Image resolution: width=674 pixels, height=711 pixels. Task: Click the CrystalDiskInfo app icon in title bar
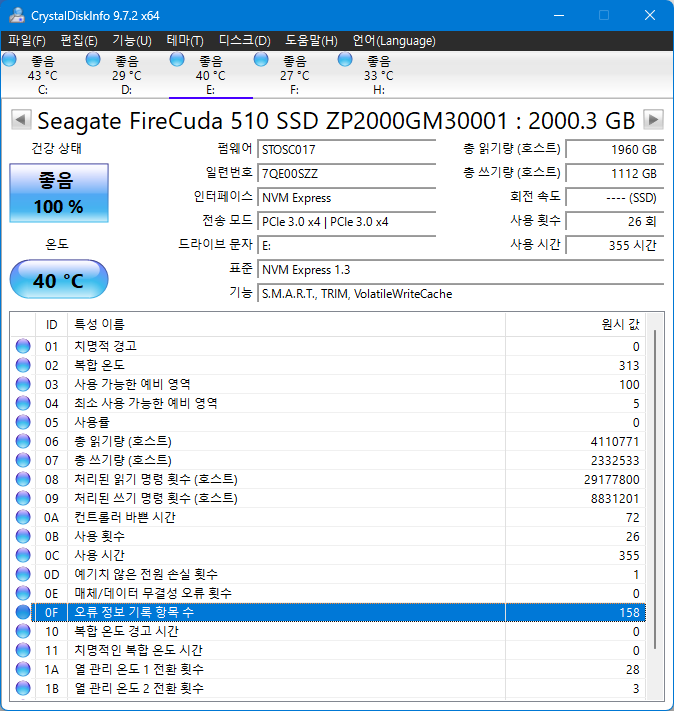click(x=17, y=15)
